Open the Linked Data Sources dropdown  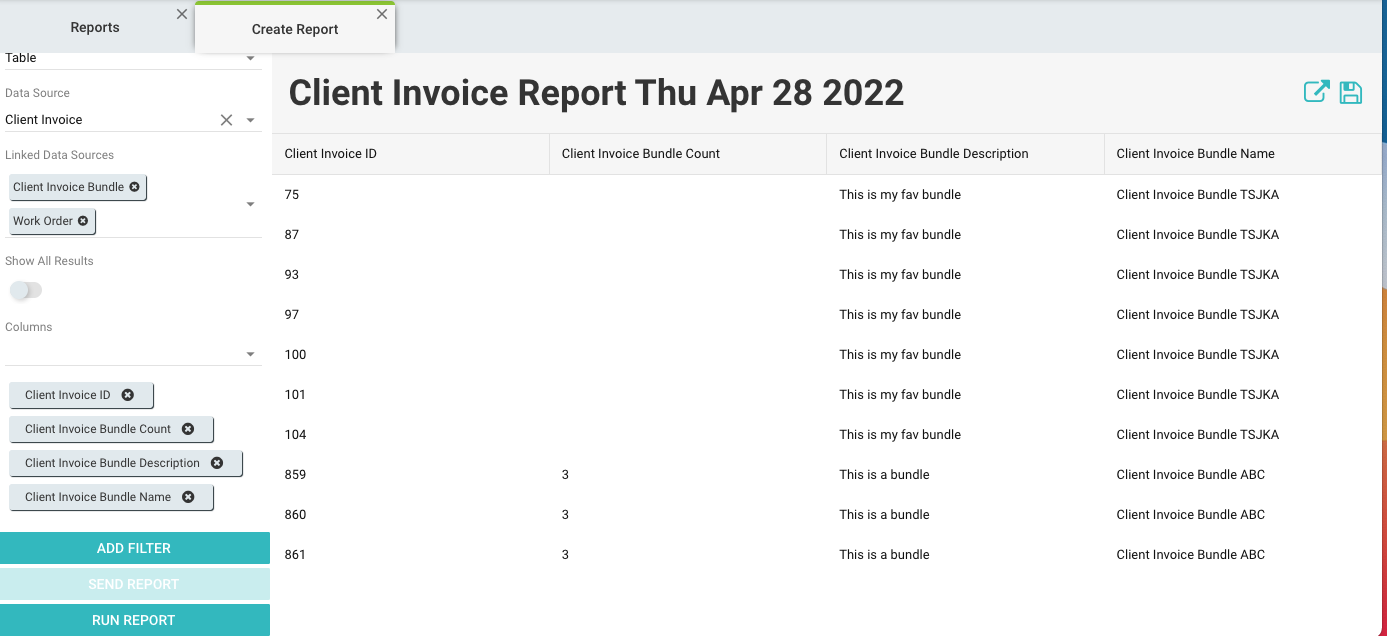point(249,204)
